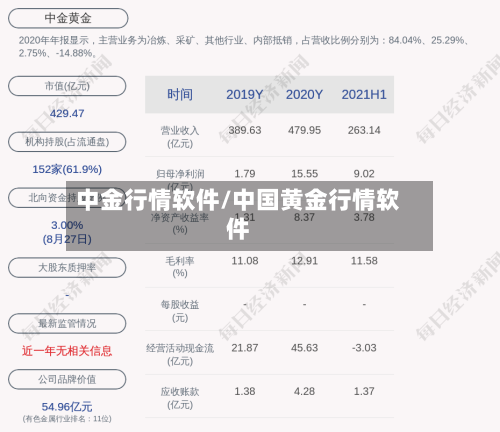Click the market value 429.47
Screen dimensions: 500x432
coord(67,114)
